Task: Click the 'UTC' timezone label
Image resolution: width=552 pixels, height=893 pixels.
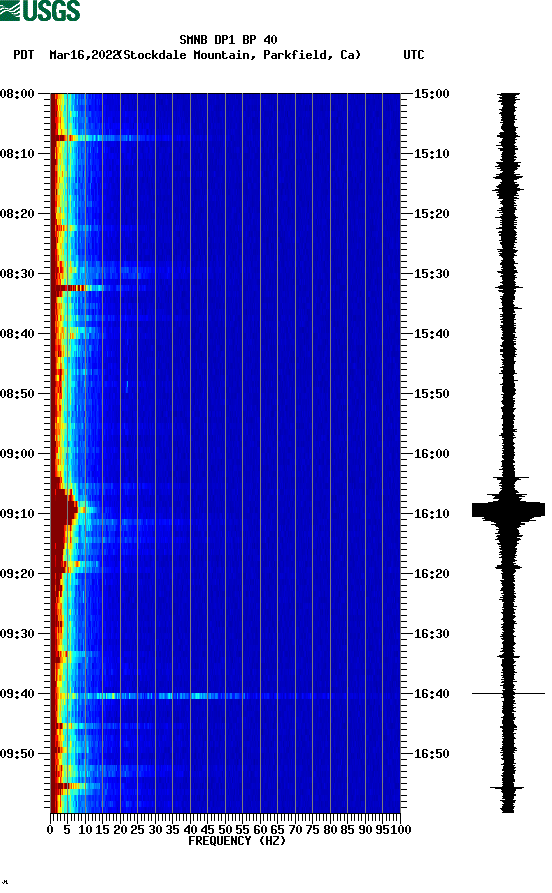Action: [414, 55]
